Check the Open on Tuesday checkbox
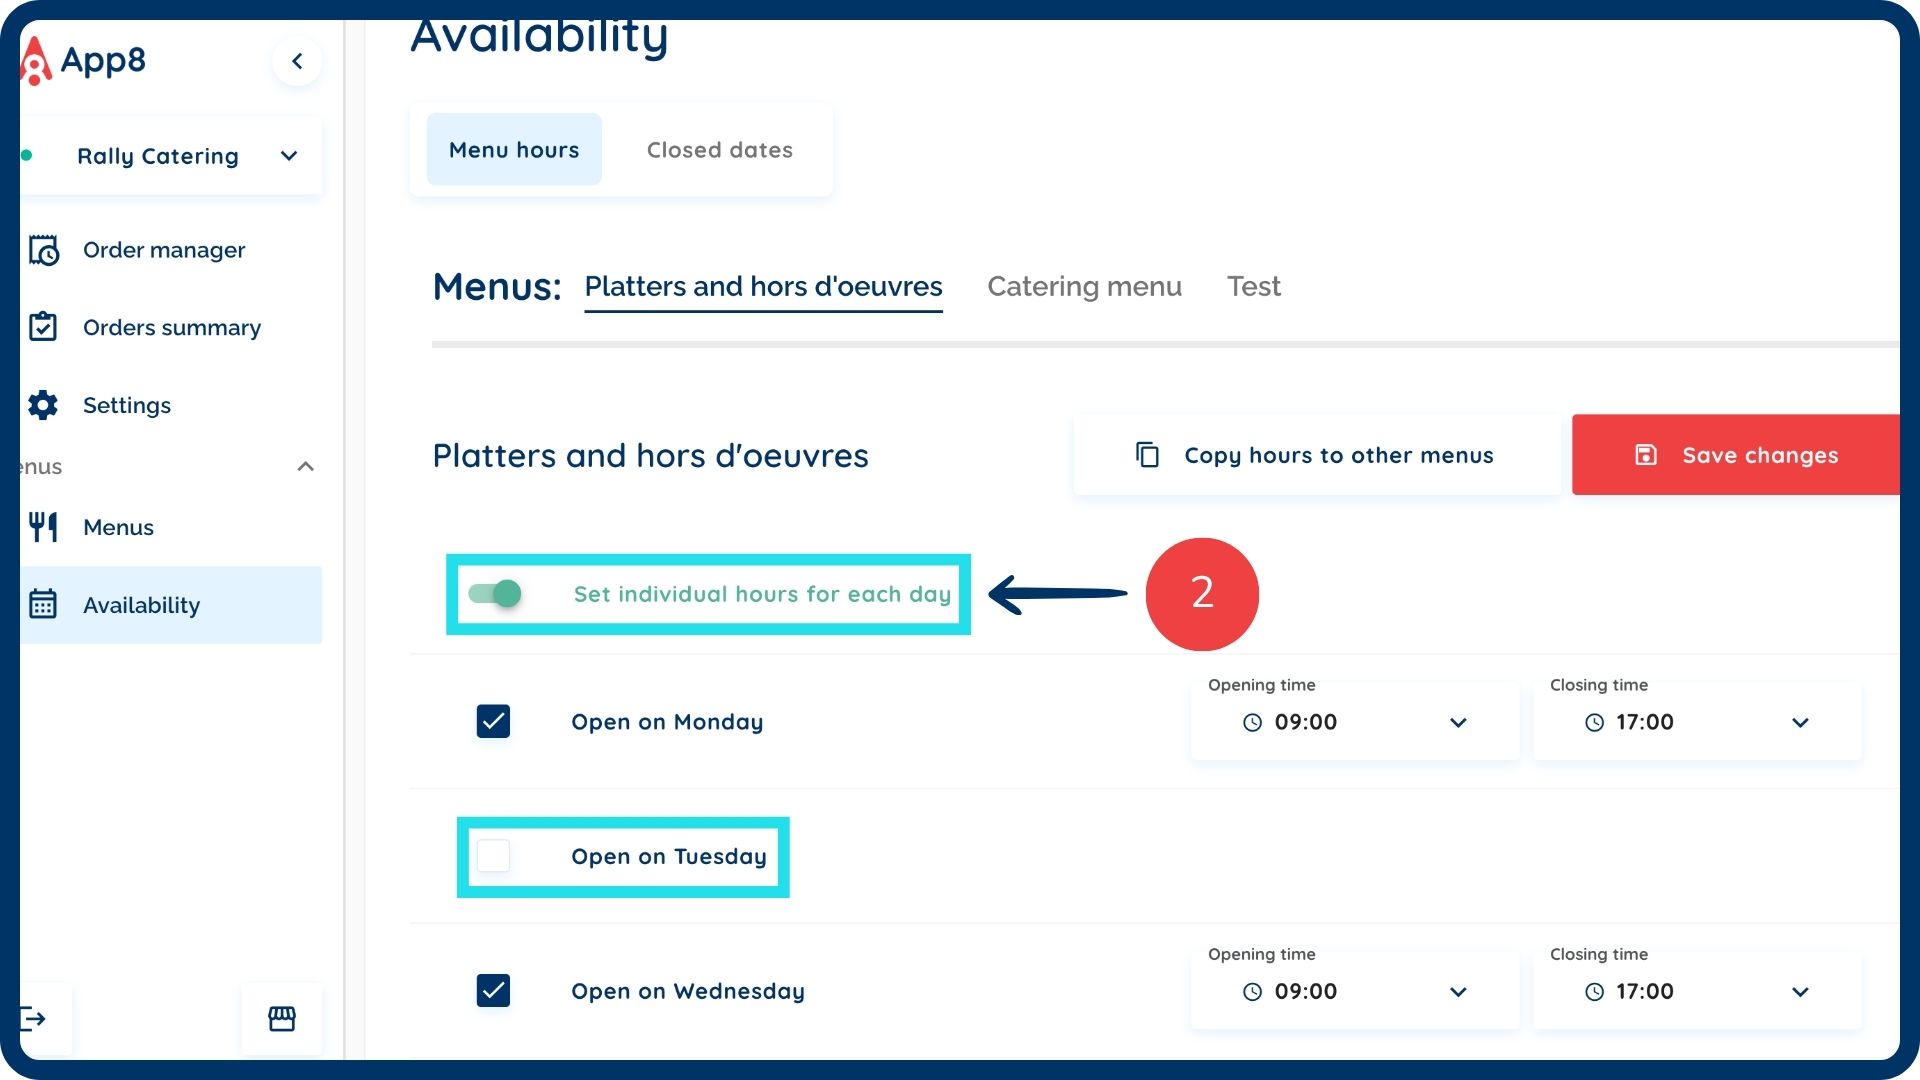This screenshot has width=1920, height=1080. 493,856
